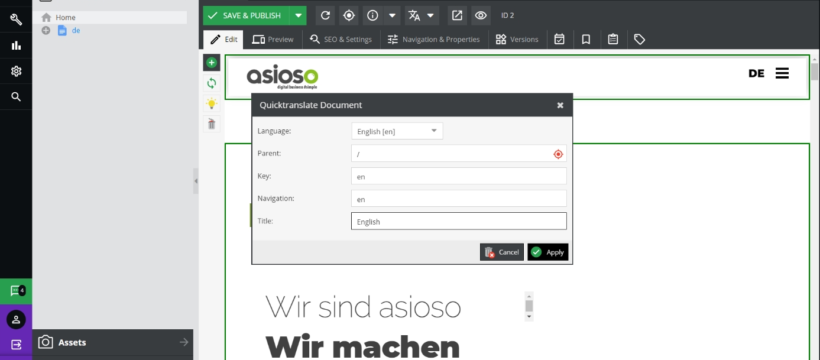Open the Tools wrench icon in sidebar
This screenshot has width=820, height=360.
pos(16,20)
